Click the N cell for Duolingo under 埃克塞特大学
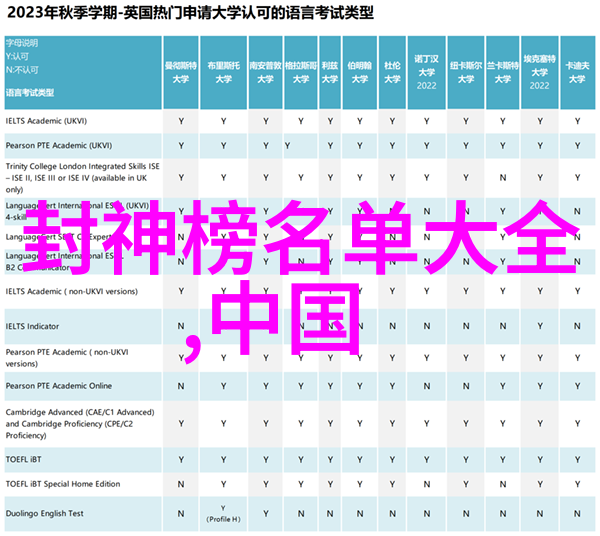Image resolution: width=600 pixels, height=536 pixels. tap(540, 514)
